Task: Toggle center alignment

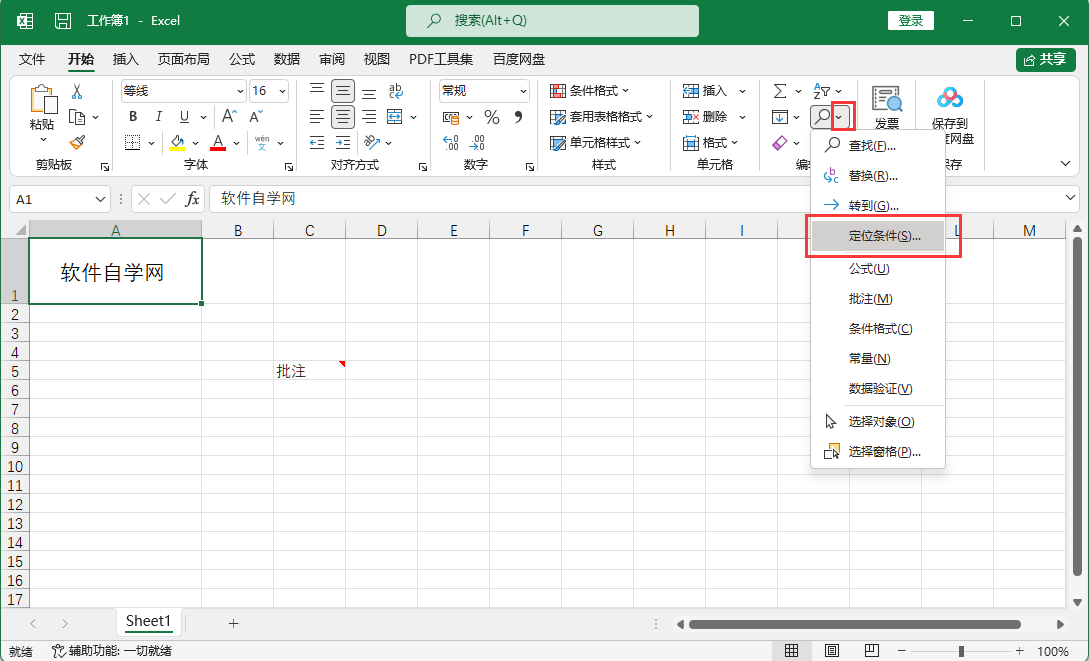Action: [x=341, y=116]
